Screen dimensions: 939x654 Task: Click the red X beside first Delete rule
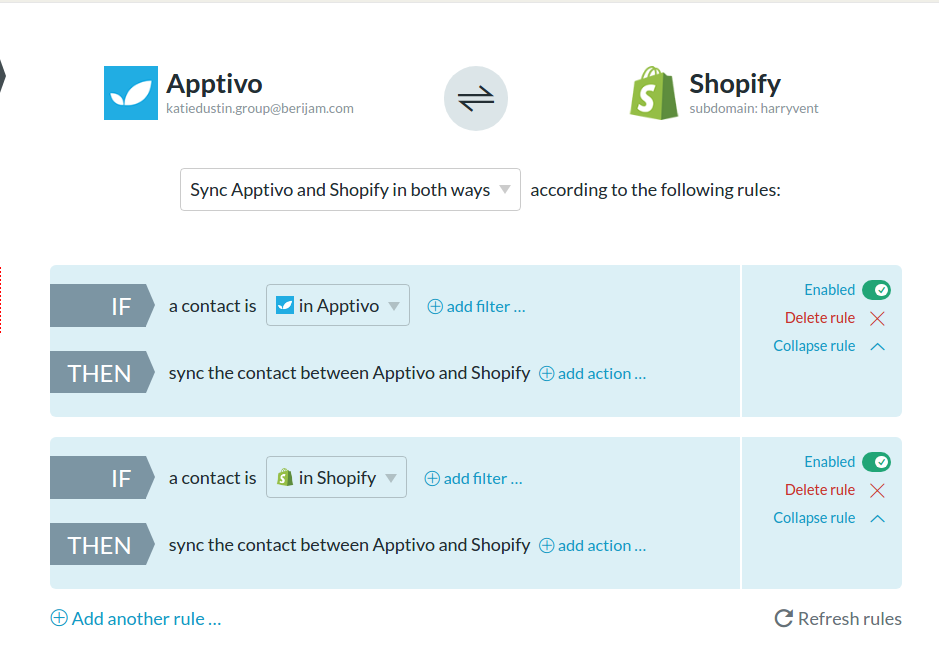tap(877, 318)
